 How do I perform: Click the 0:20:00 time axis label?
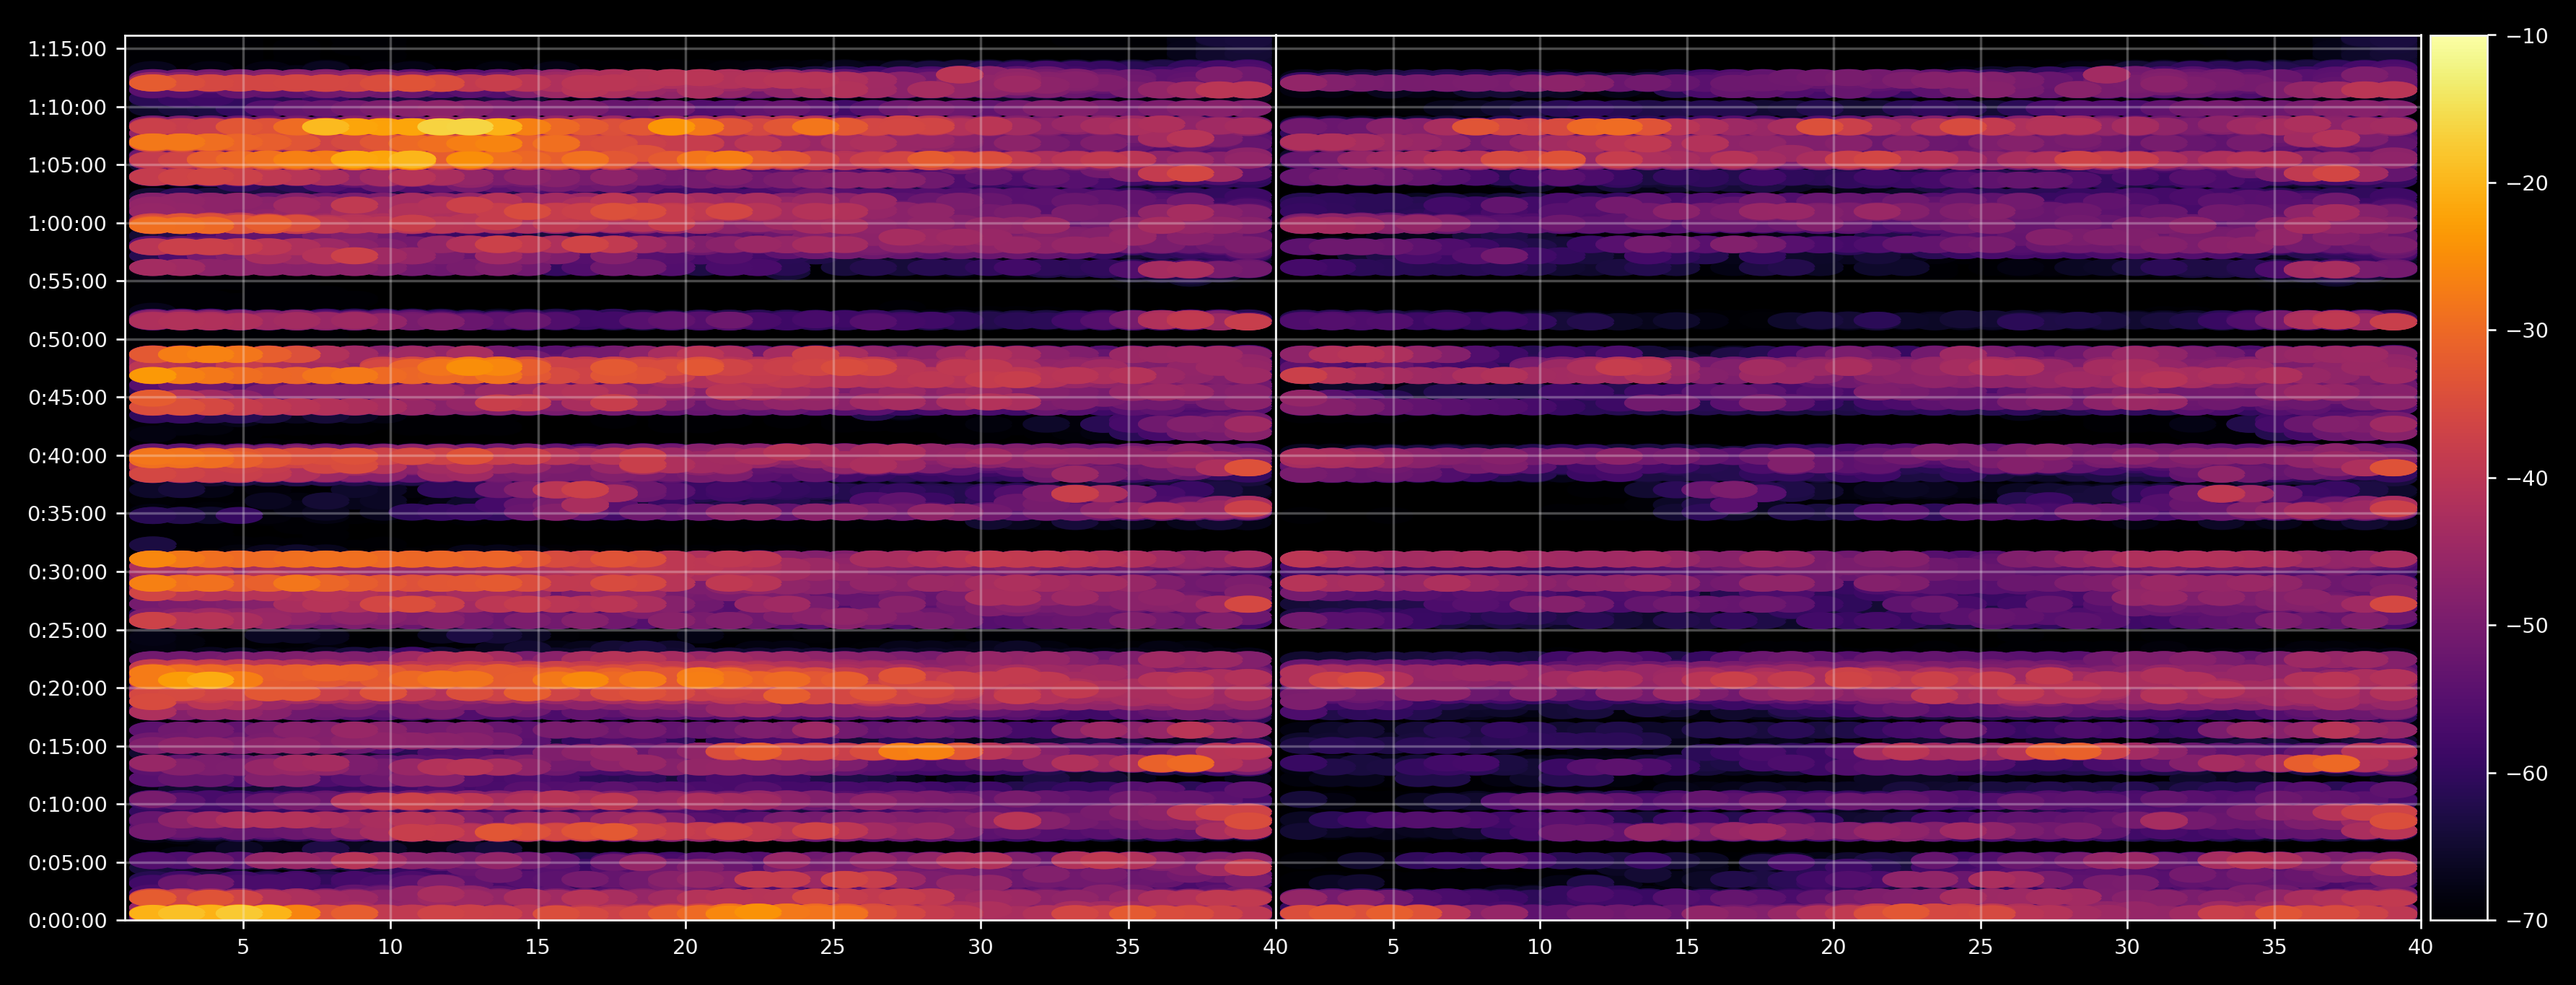tap(67, 688)
